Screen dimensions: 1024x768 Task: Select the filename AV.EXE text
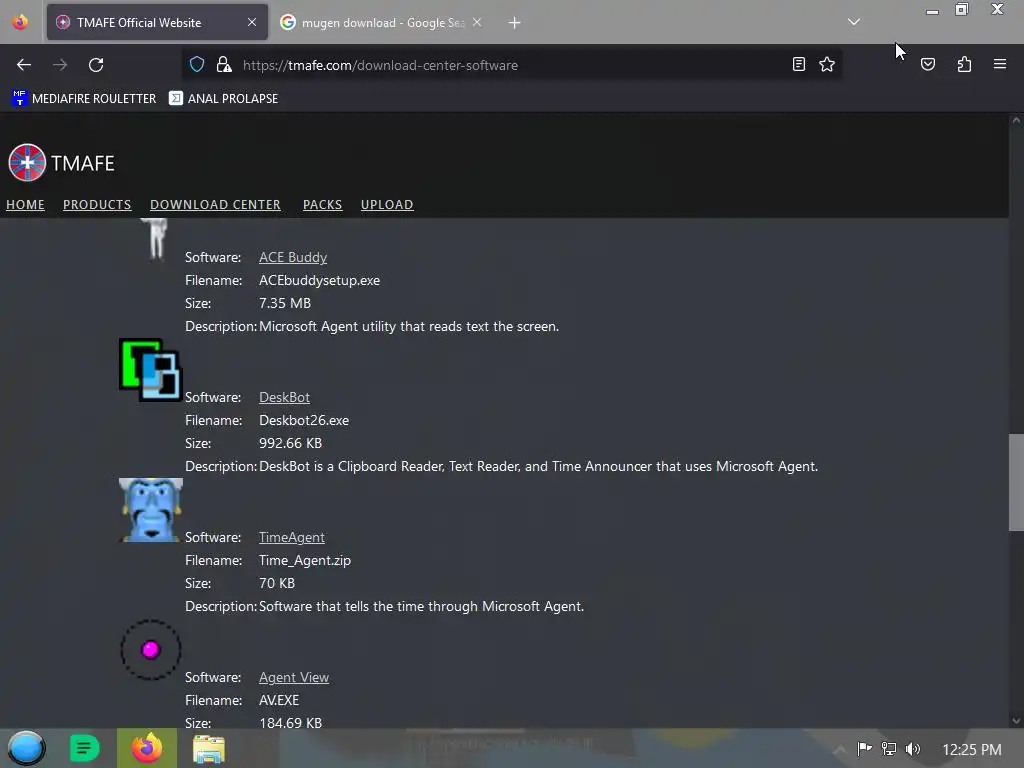tap(279, 700)
